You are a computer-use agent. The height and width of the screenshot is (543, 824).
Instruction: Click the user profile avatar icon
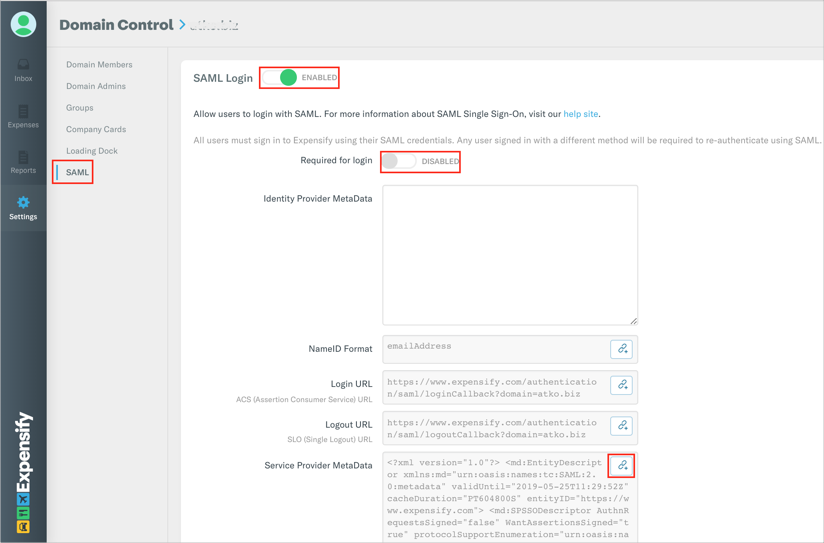(x=23, y=24)
